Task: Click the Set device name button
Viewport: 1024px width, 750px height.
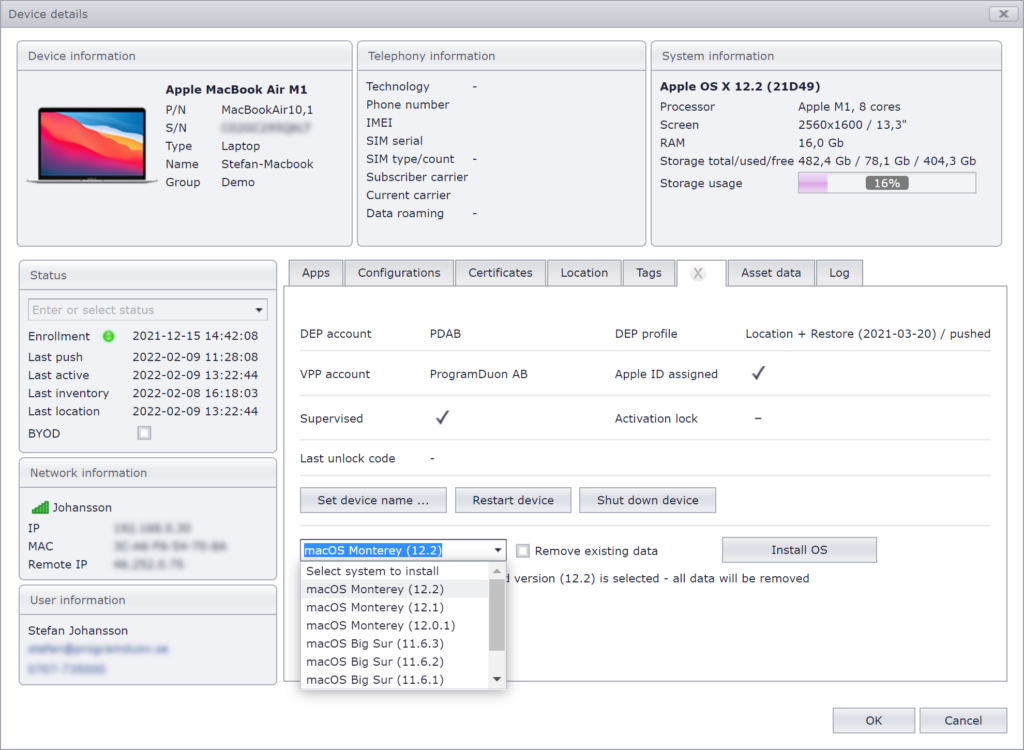Action: click(x=374, y=500)
